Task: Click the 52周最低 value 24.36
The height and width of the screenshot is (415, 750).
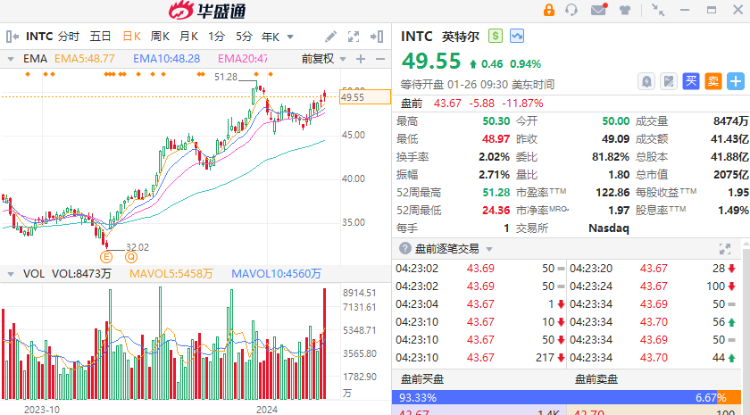Action: [x=496, y=210]
